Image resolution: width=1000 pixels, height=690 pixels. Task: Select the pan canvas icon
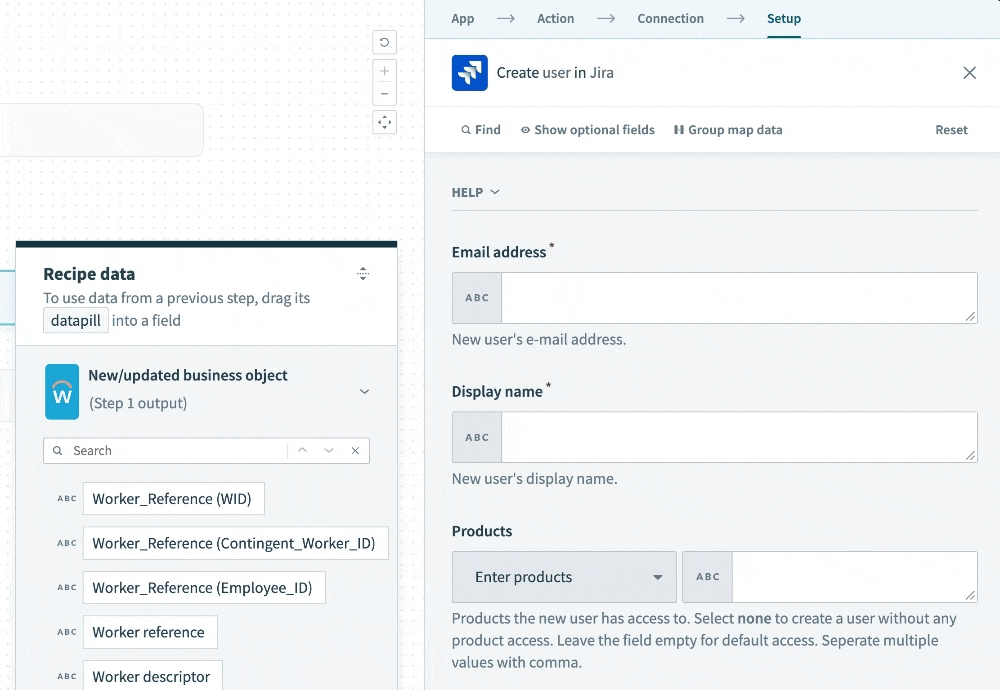[384, 122]
